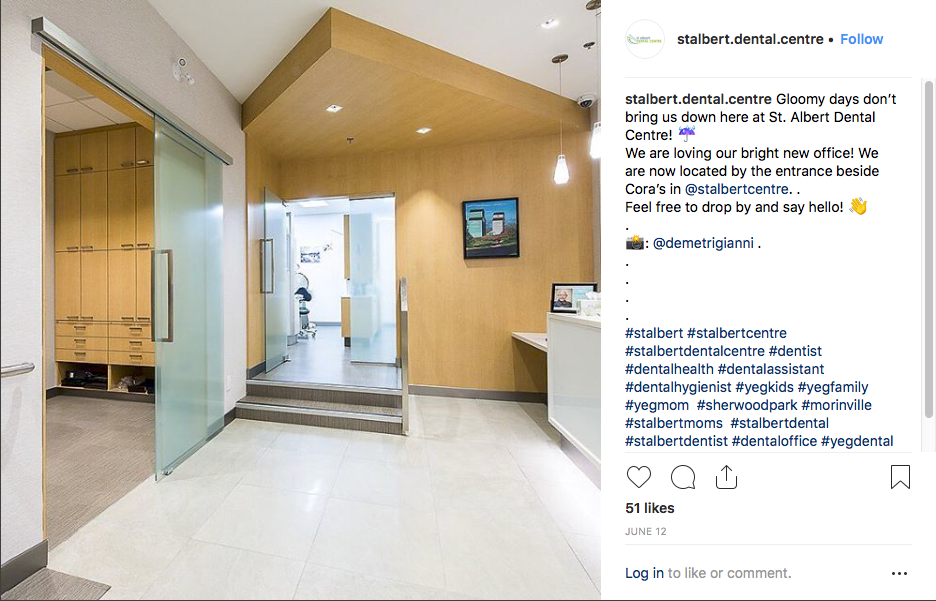Open the #stalbertdentalcentre hashtag

tap(694, 351)
